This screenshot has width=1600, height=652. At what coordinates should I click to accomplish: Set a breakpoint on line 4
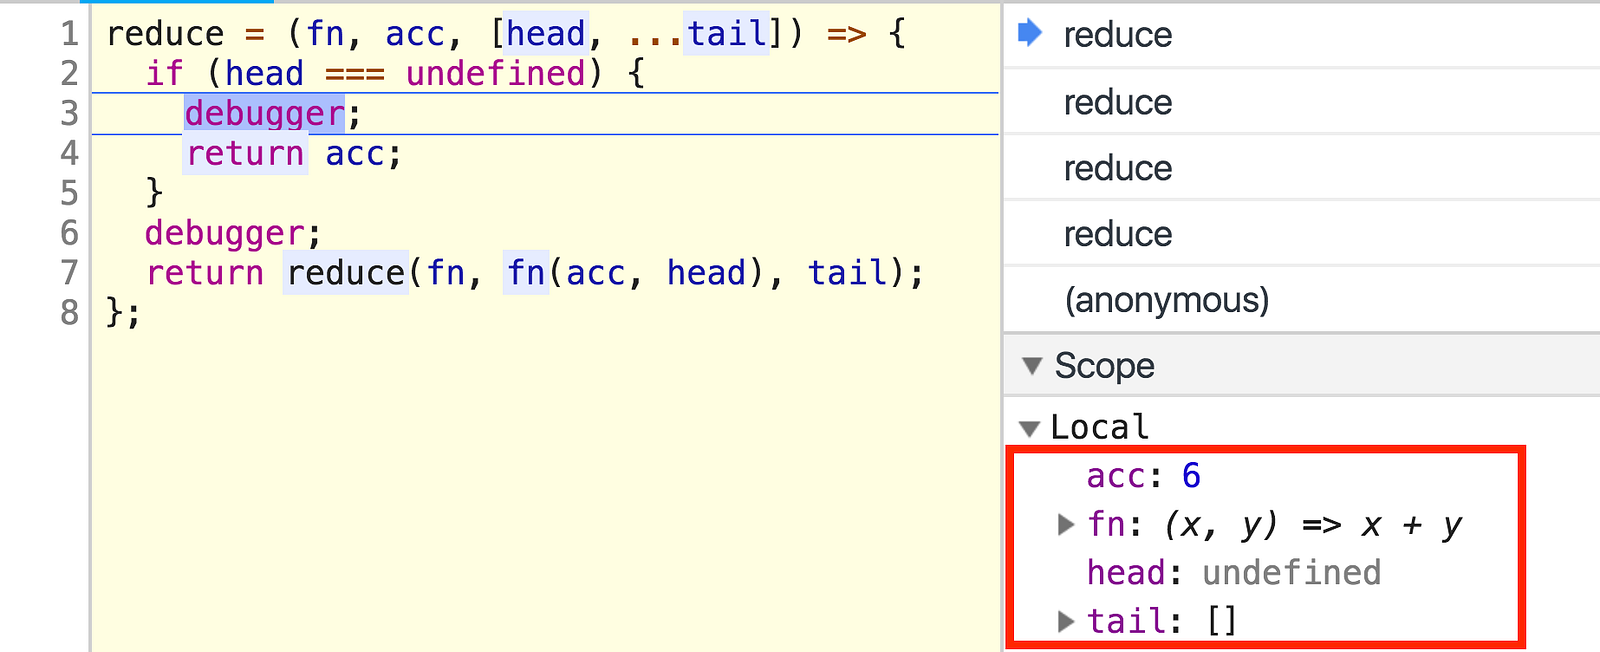(x=69, y=153)
